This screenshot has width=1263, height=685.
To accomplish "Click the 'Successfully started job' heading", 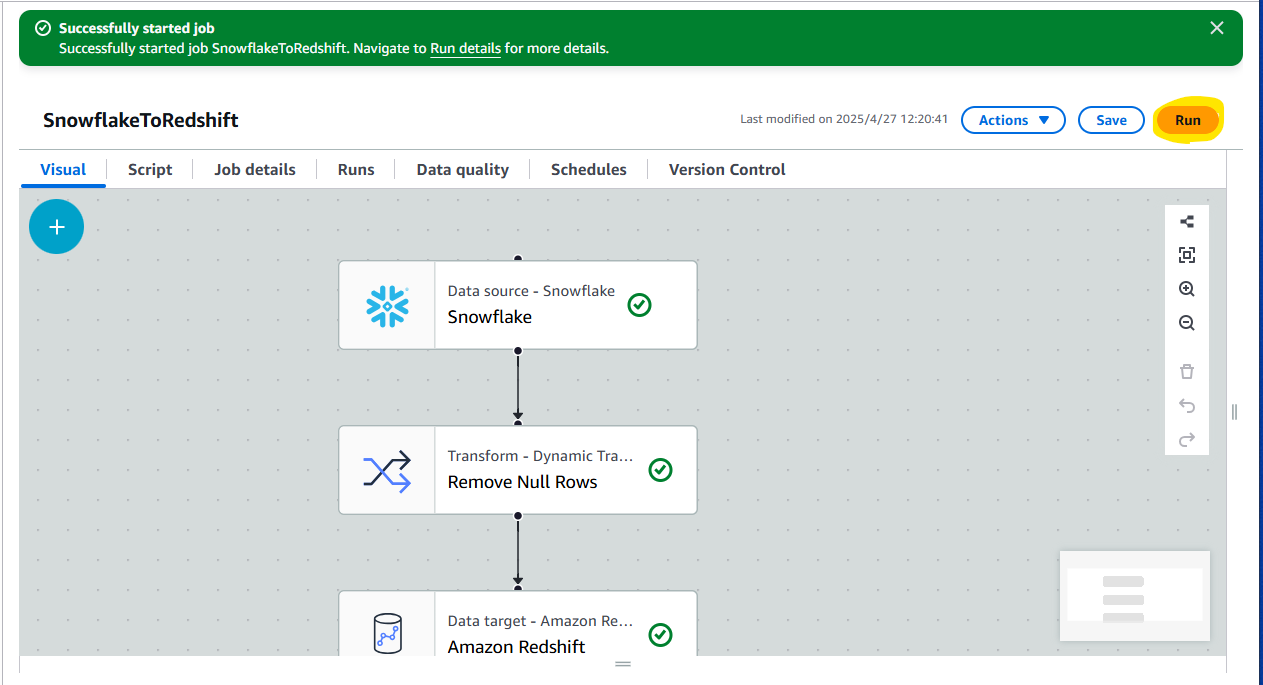I will pyautogui.click(x=136, y=28).
